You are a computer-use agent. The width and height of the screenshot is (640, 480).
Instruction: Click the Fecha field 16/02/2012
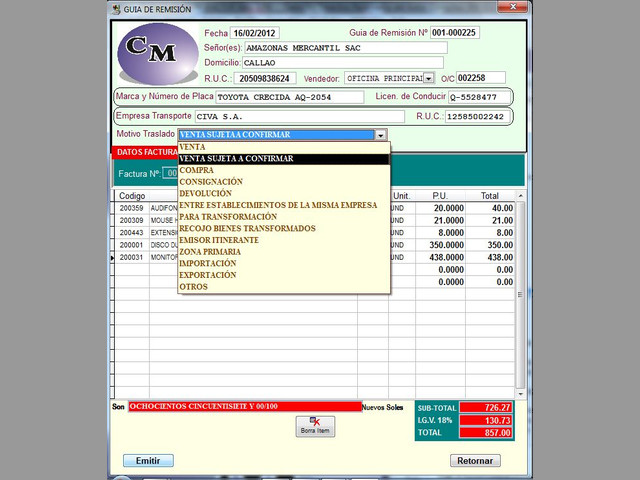click(255, 33)
